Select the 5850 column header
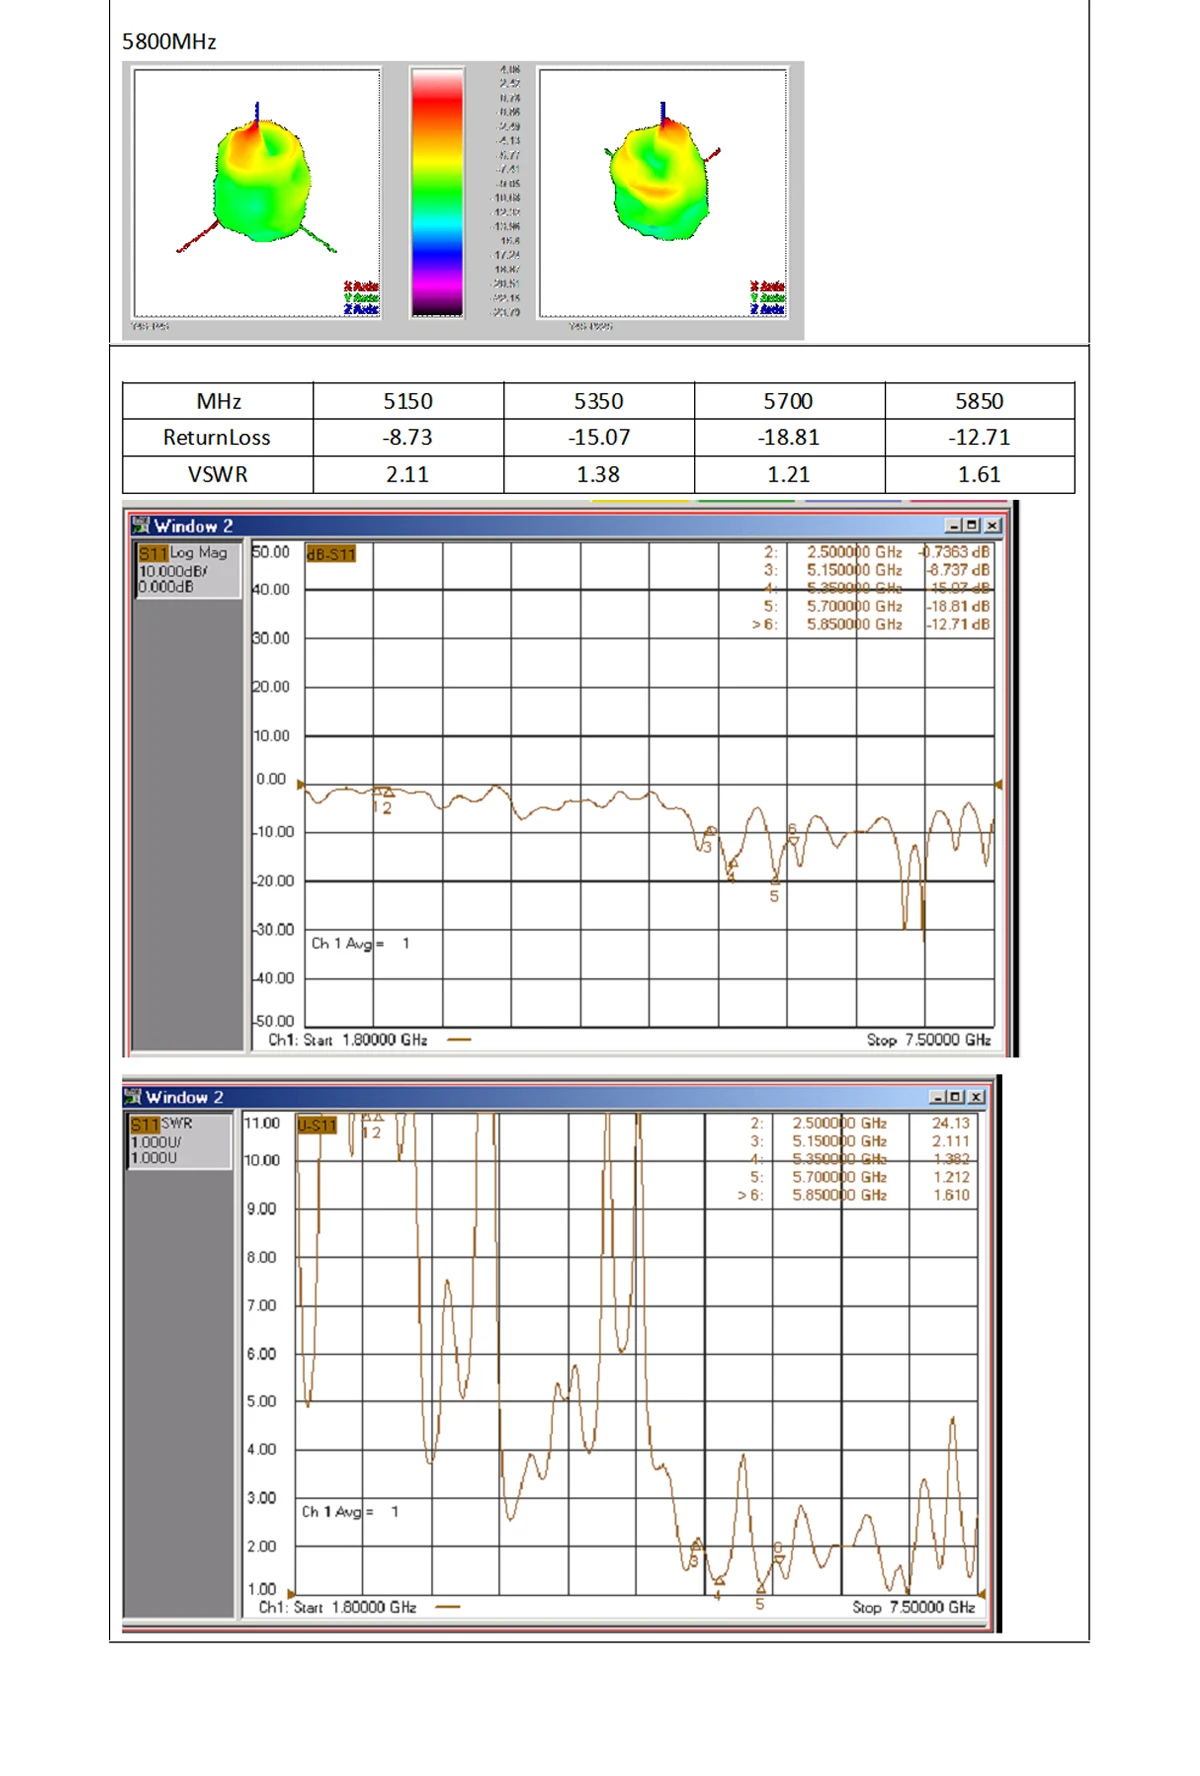Screen dimensions: 1200x1776 (980, 401)
